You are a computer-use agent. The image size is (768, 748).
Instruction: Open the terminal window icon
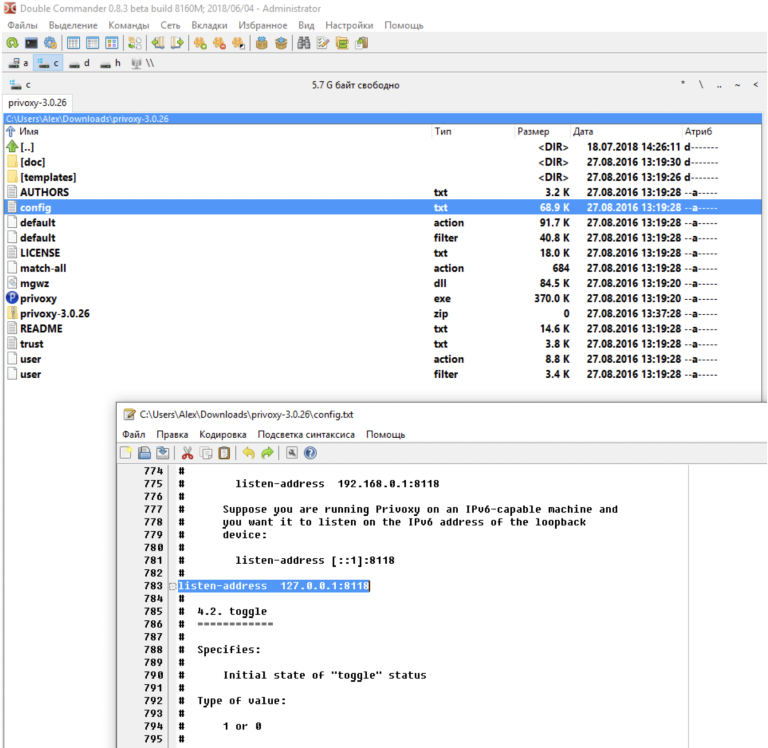pyautogui.click(x=31, y=43)
